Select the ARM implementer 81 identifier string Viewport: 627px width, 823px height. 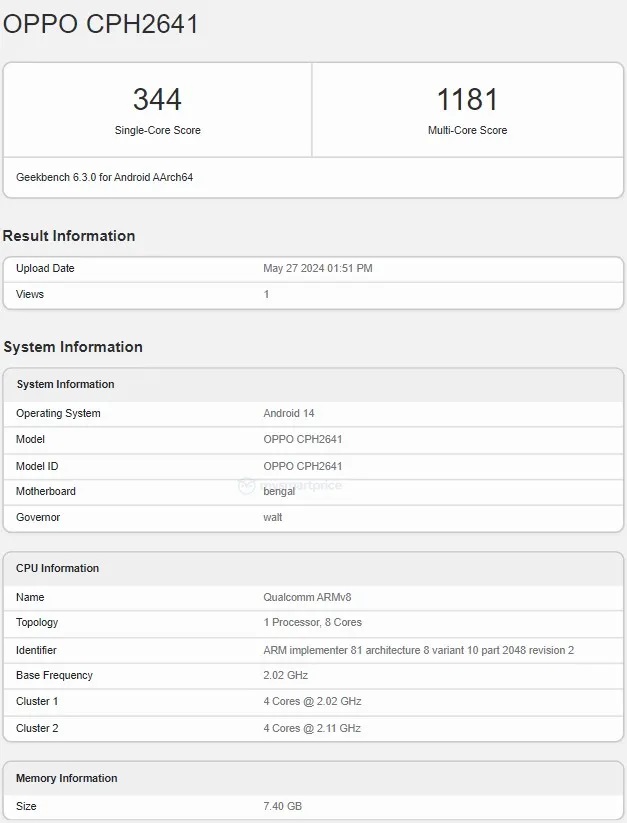coord(419,650)
